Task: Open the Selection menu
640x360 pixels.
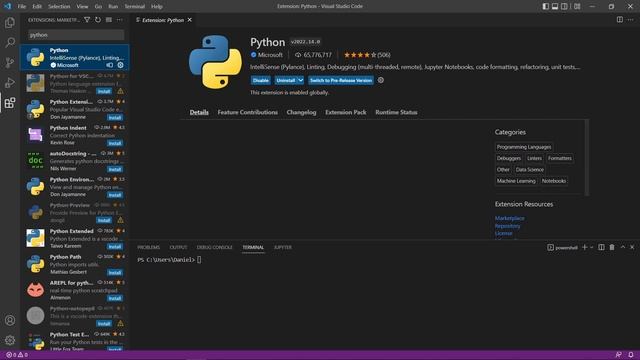Action: click(x=59, y=6)
